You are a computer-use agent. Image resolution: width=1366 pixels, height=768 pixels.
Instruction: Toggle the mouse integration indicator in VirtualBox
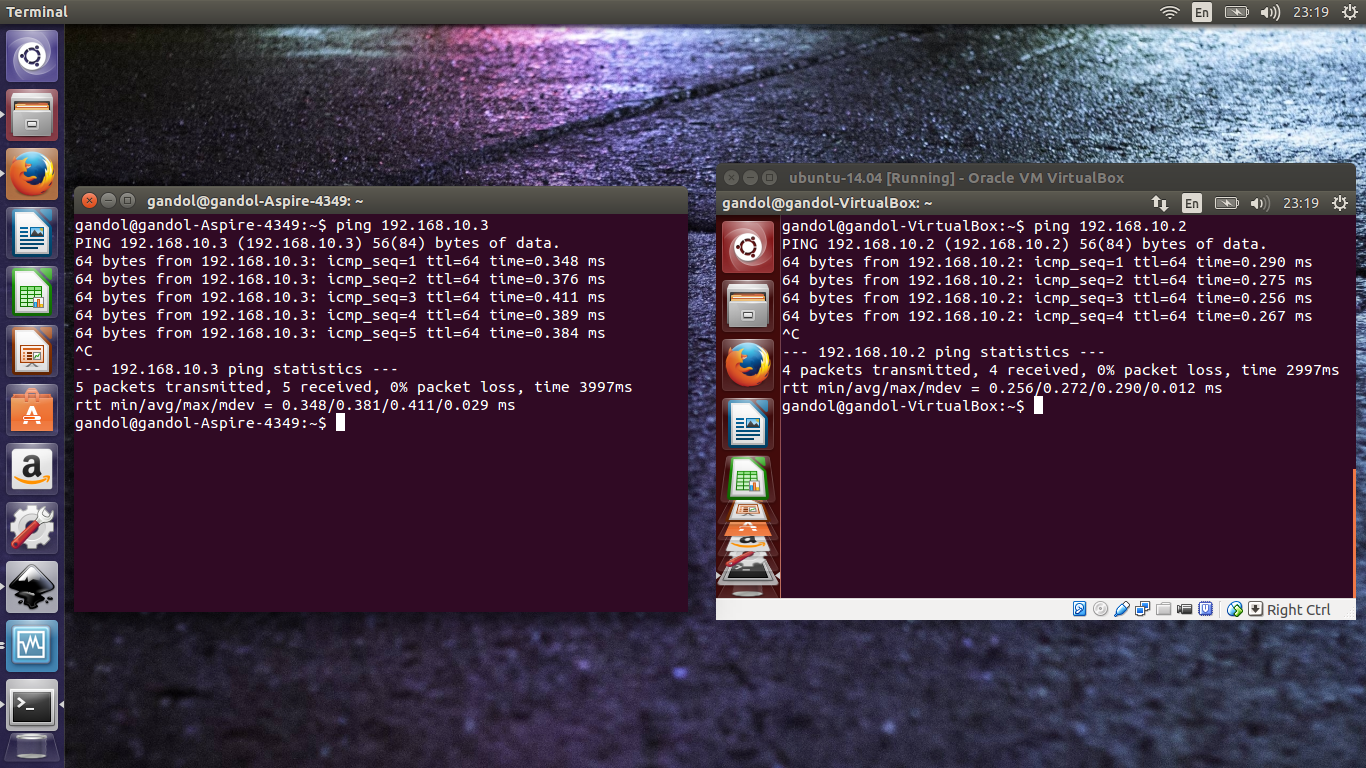pos(1236,609)
